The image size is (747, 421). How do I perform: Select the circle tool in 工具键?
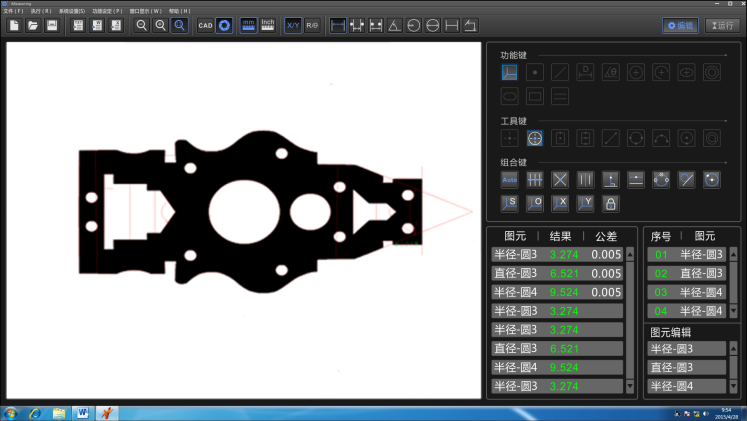[636, 138]
